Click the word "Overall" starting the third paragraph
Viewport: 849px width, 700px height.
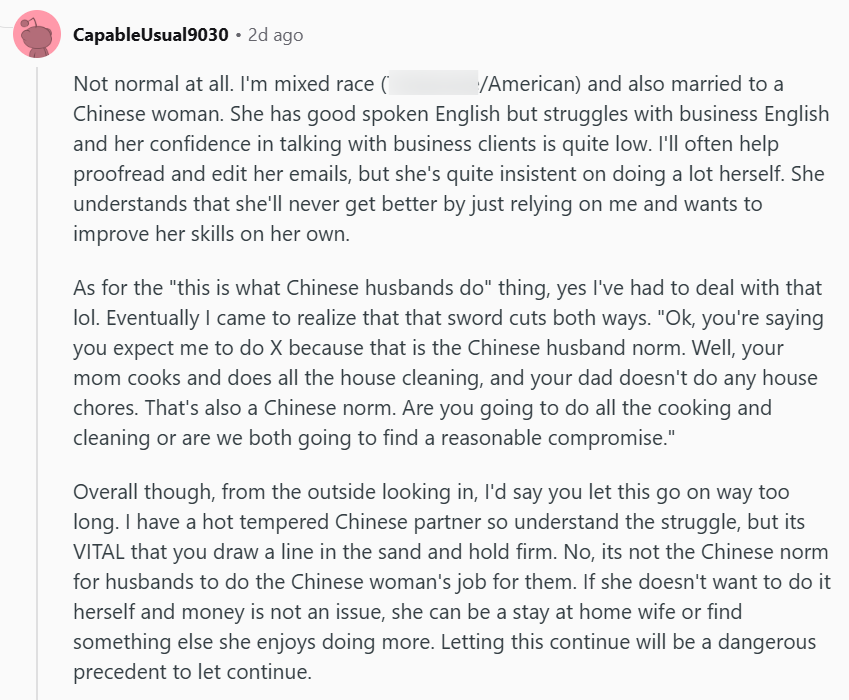click(107, 492)
